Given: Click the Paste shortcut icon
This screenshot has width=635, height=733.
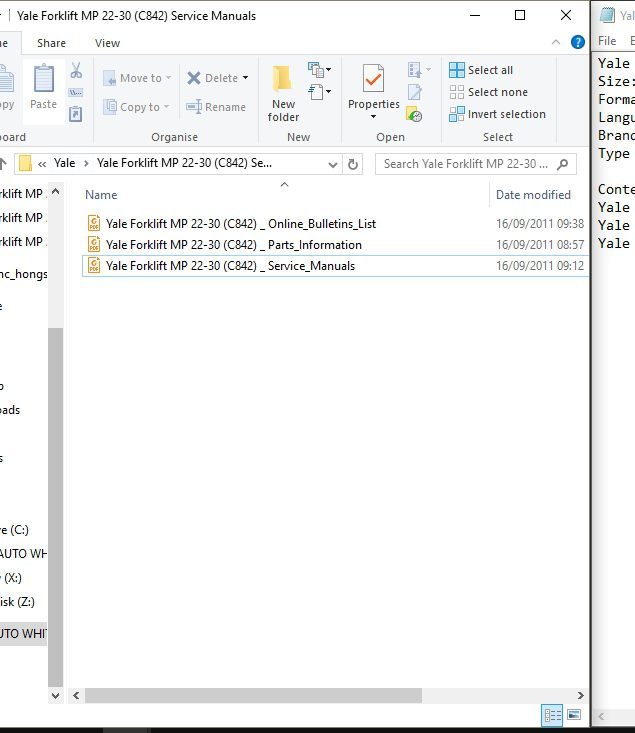Looking at the screenshot, I should [x=76, y=114].
